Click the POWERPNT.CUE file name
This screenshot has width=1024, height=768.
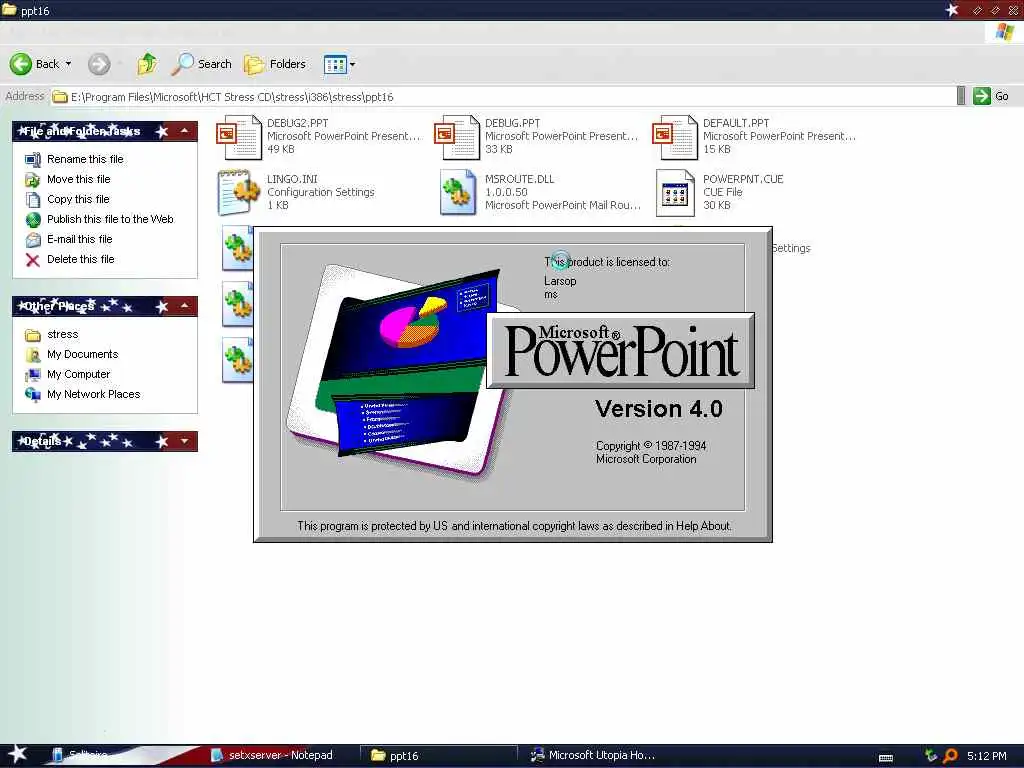point(743,179)
